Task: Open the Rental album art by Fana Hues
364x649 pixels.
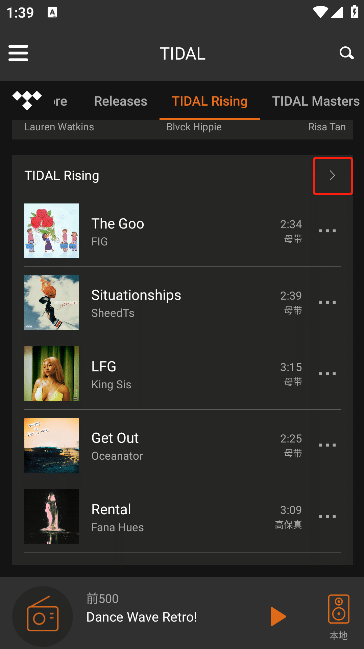Action: [x=51, y=517]
